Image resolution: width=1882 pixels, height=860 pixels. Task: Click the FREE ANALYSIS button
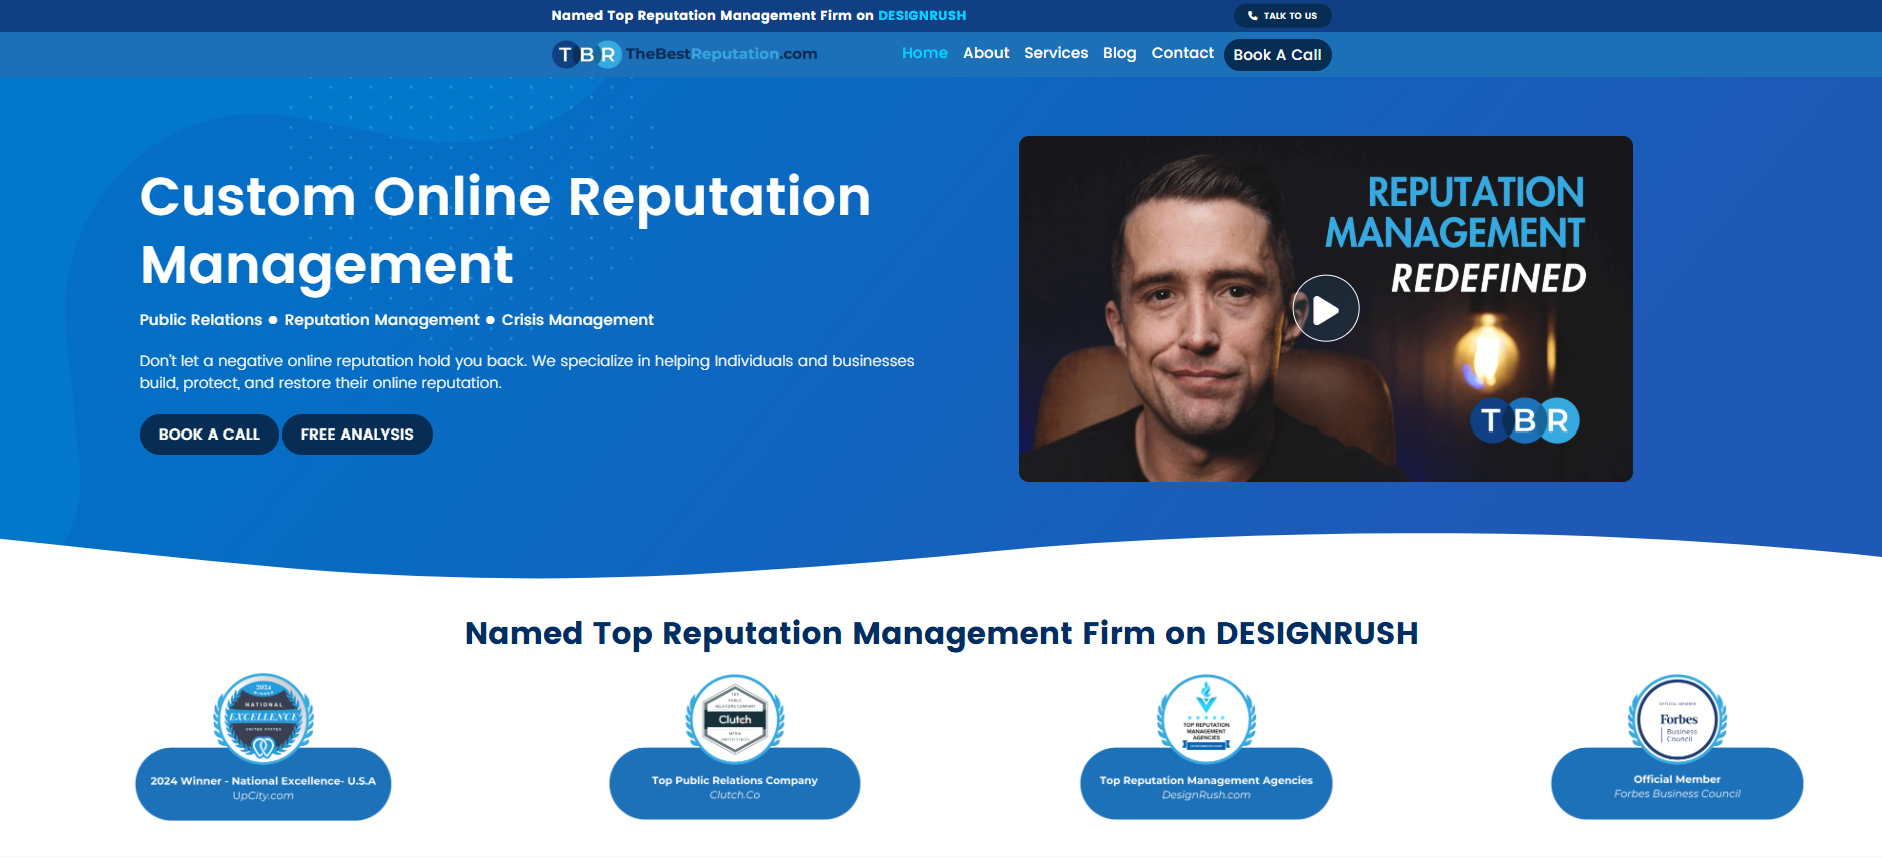[357, 434]
